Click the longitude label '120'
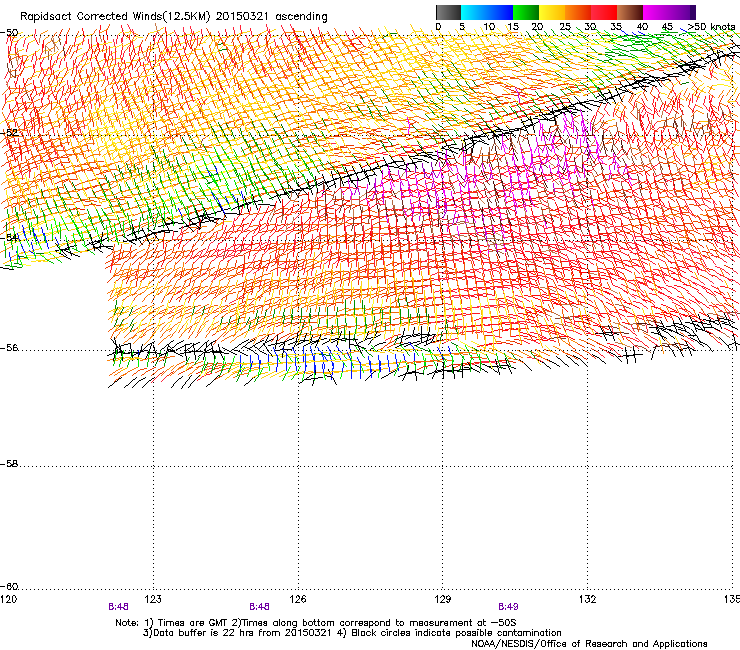 pyautogui.click(x=8, y=599)
